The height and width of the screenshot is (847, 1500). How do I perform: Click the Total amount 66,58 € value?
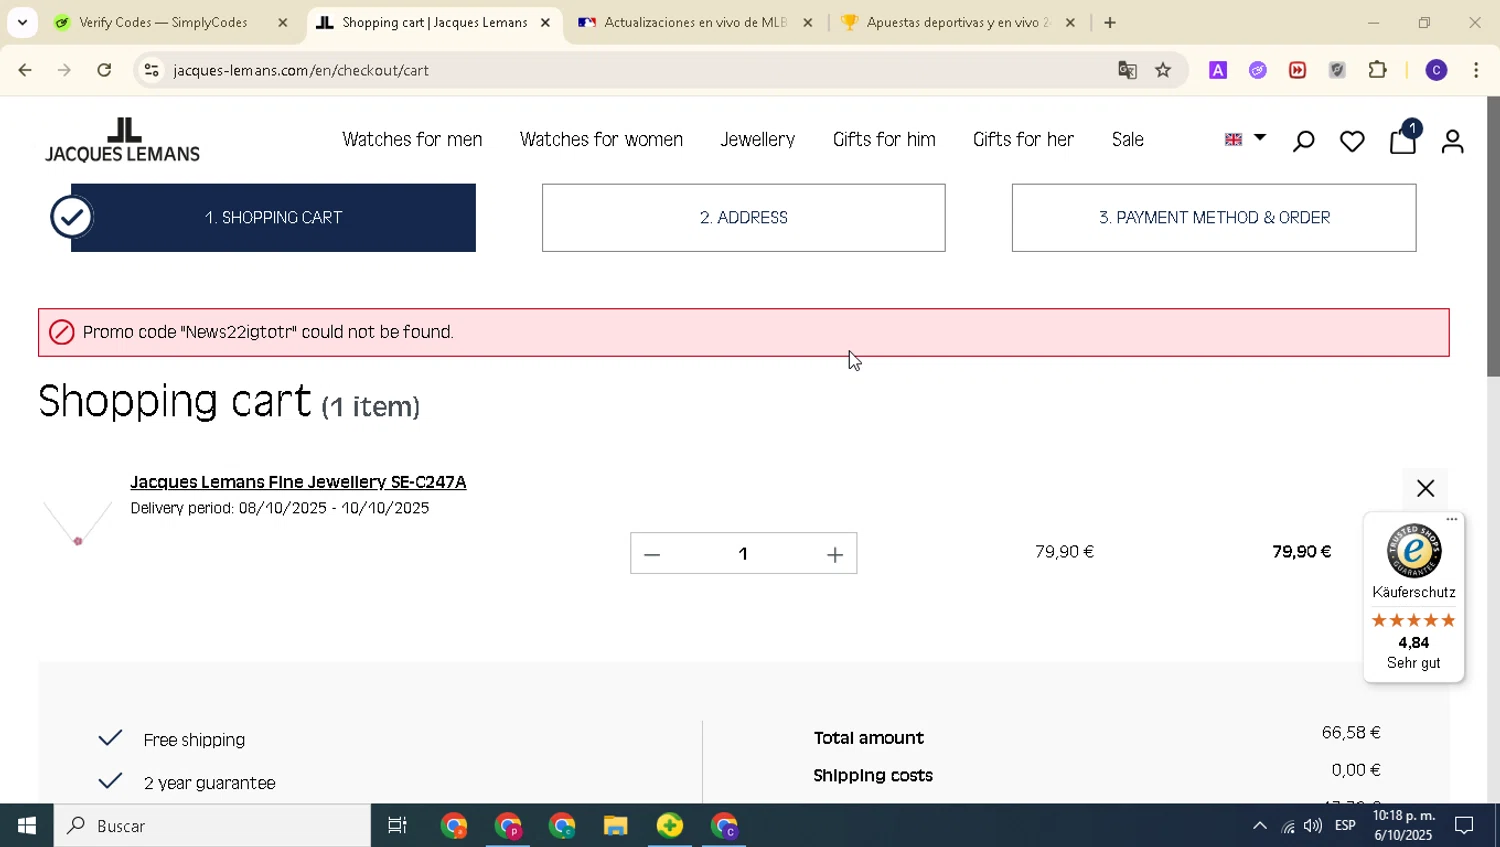click(1351, 733)
